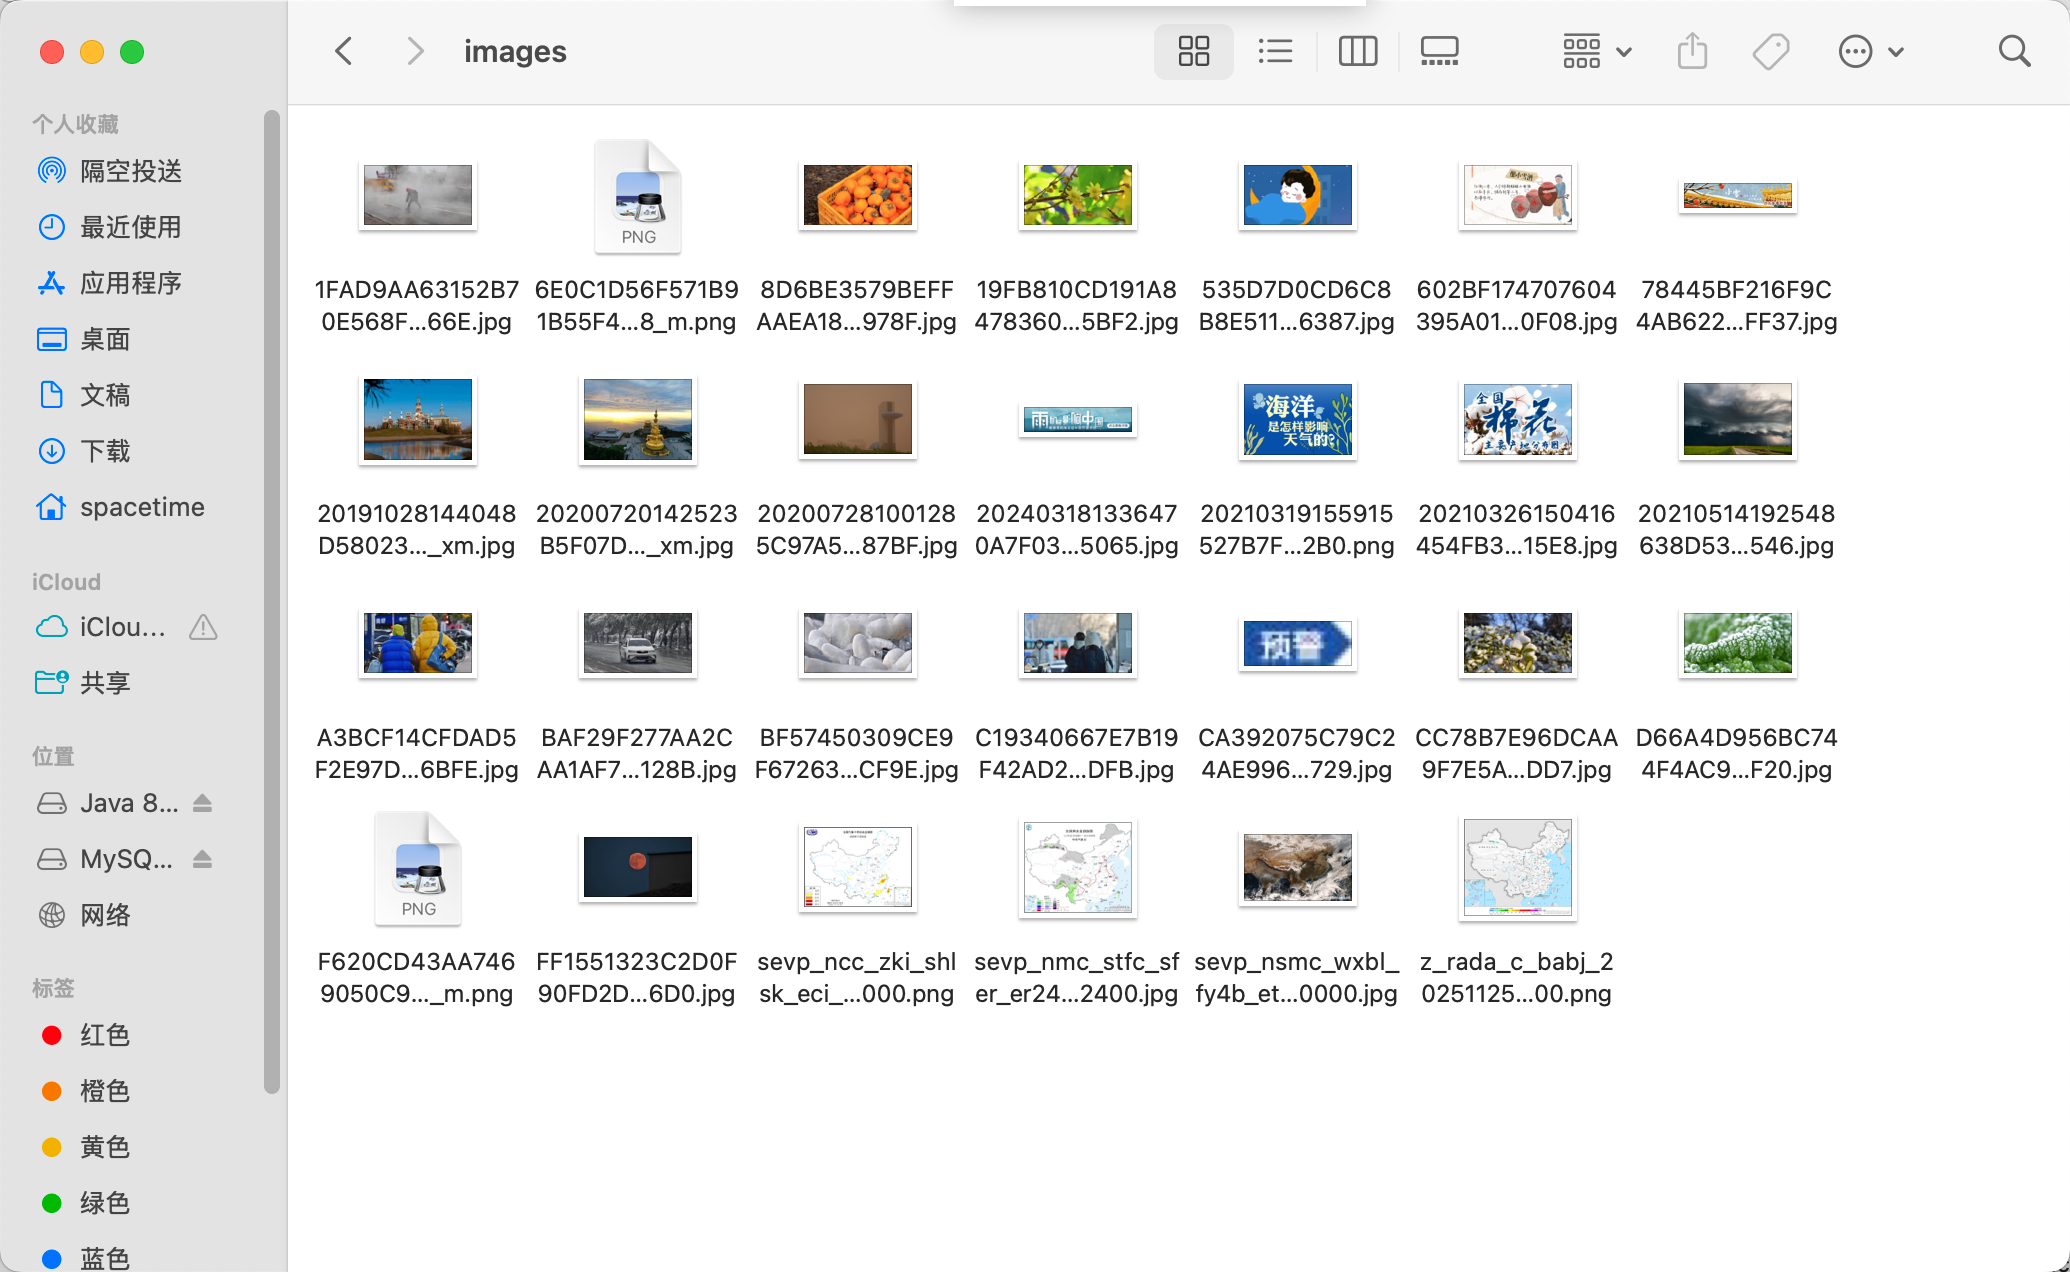
Task: Click the sidebar vertical scrollbar
Action: [271, 600]
